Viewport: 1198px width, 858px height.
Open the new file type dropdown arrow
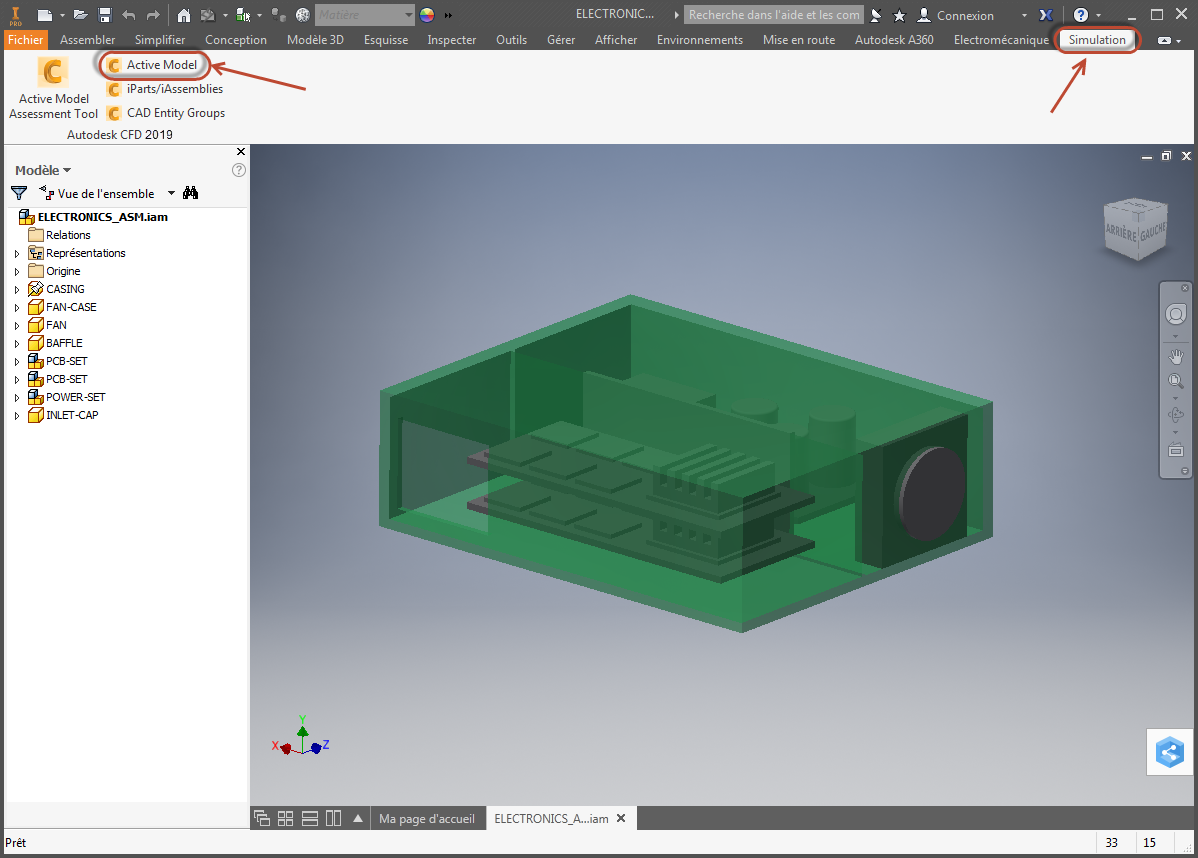(x=63, y=15)
